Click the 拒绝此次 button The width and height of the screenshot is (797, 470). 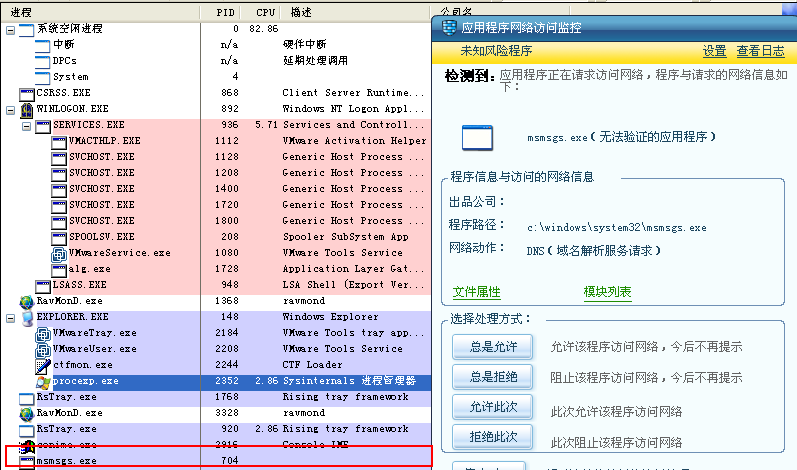tap(493, 437)
